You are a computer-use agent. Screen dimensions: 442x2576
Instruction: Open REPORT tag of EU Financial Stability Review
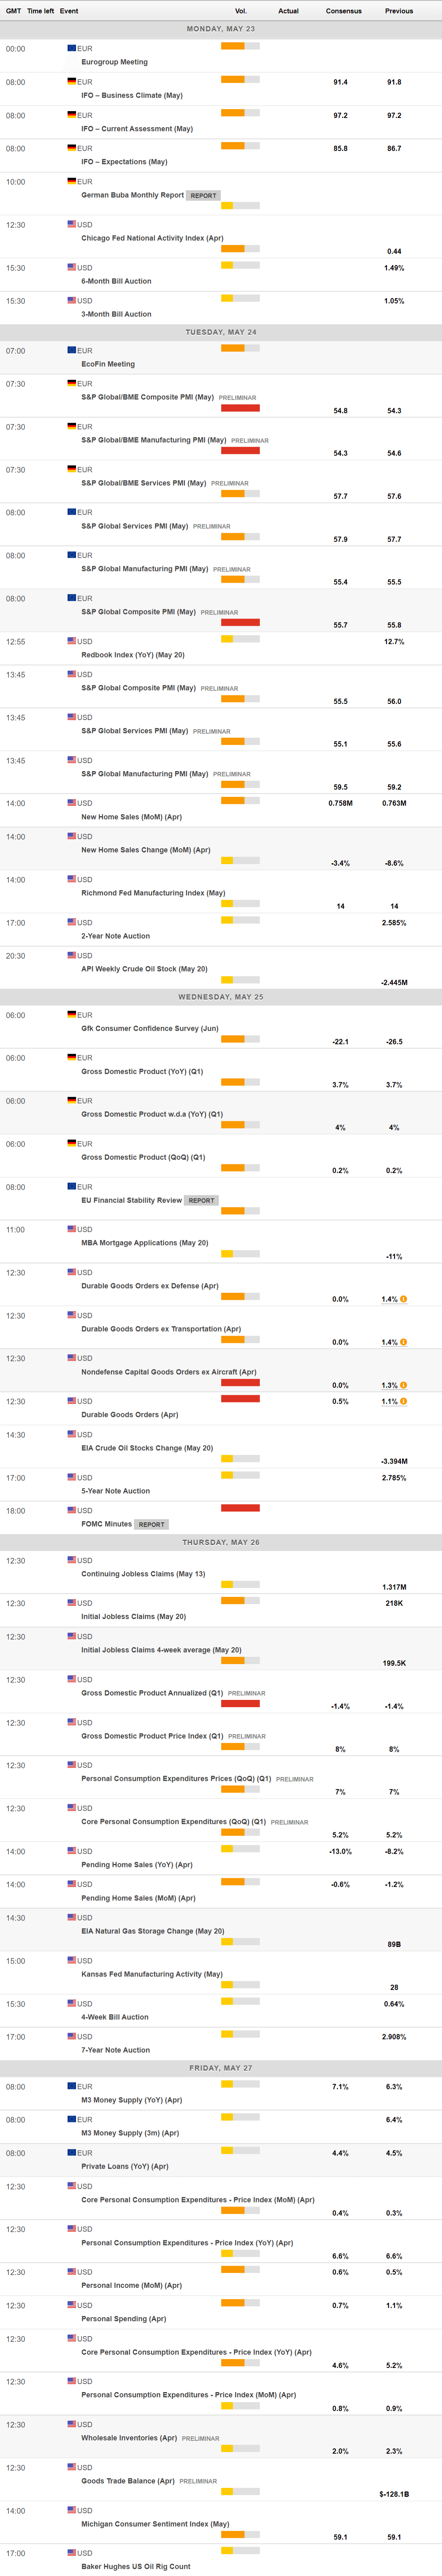[x=201, y=1200]
